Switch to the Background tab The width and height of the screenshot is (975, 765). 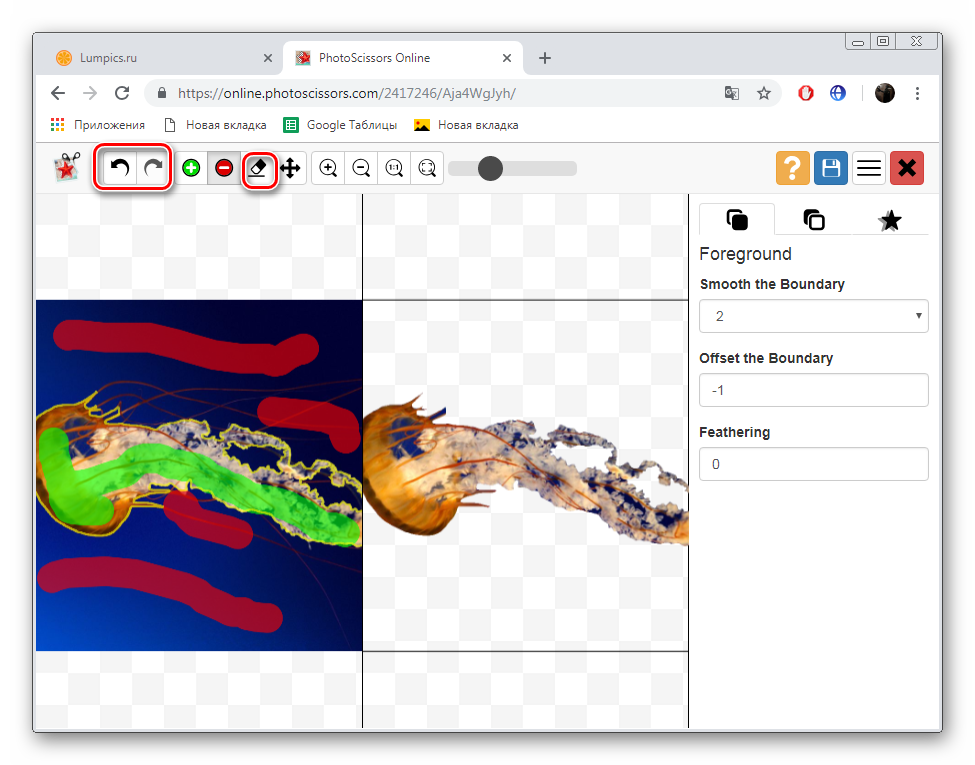pyautogui.click(x=814, y=220)
